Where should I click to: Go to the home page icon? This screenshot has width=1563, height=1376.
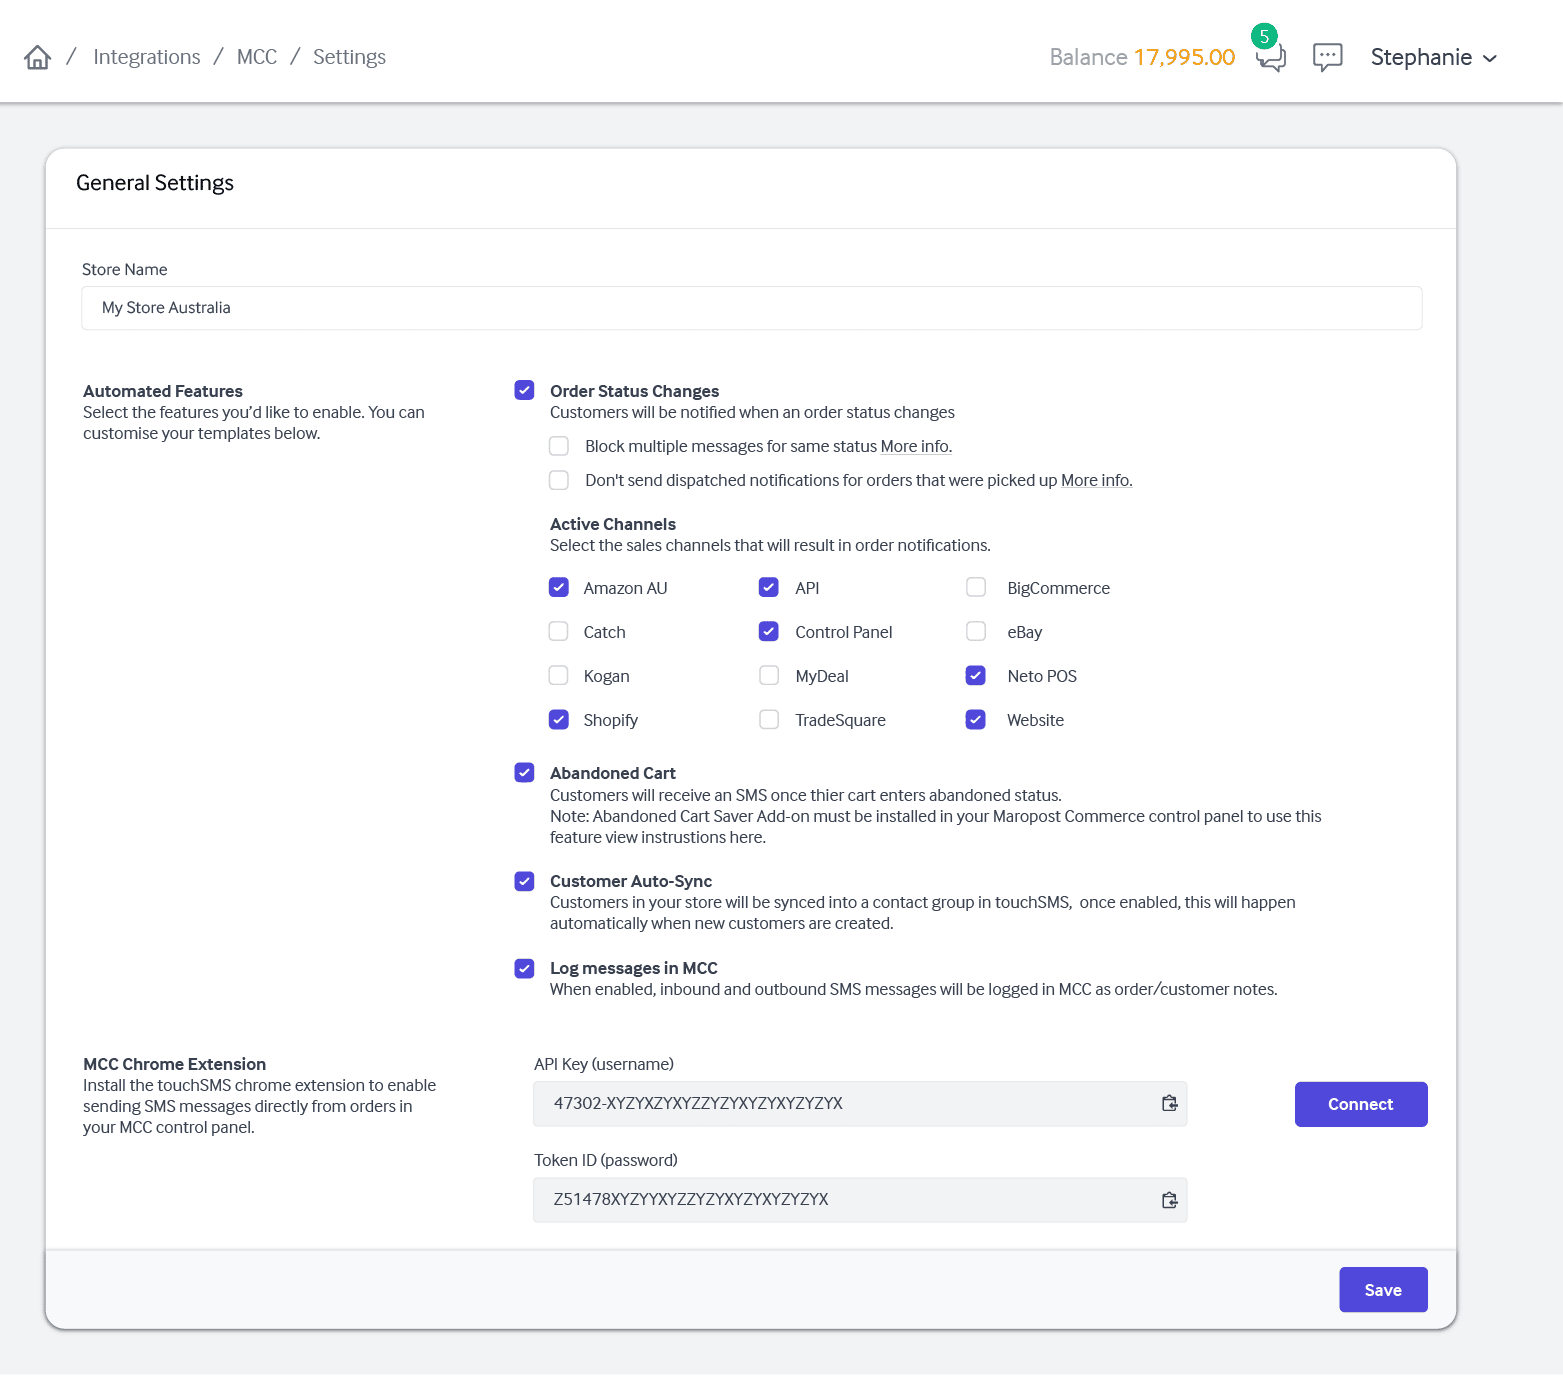coord(37,57)
